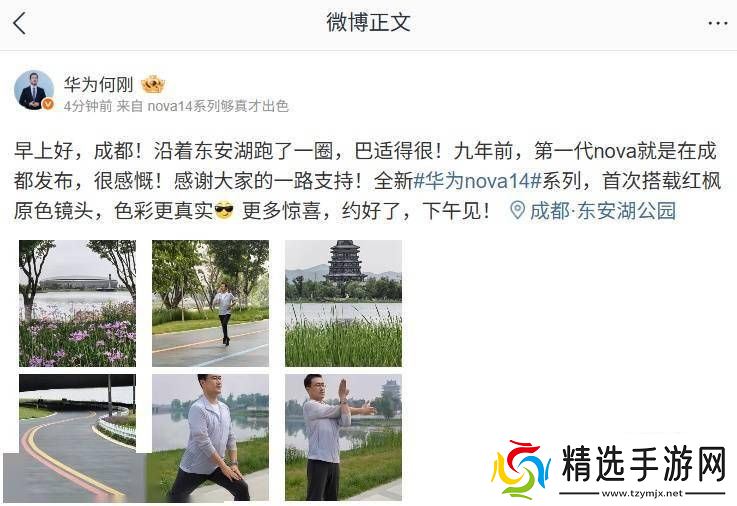Visit the www.tzymjx.net watermark link
Screen dimensions: 737x506
click(642, 493)
